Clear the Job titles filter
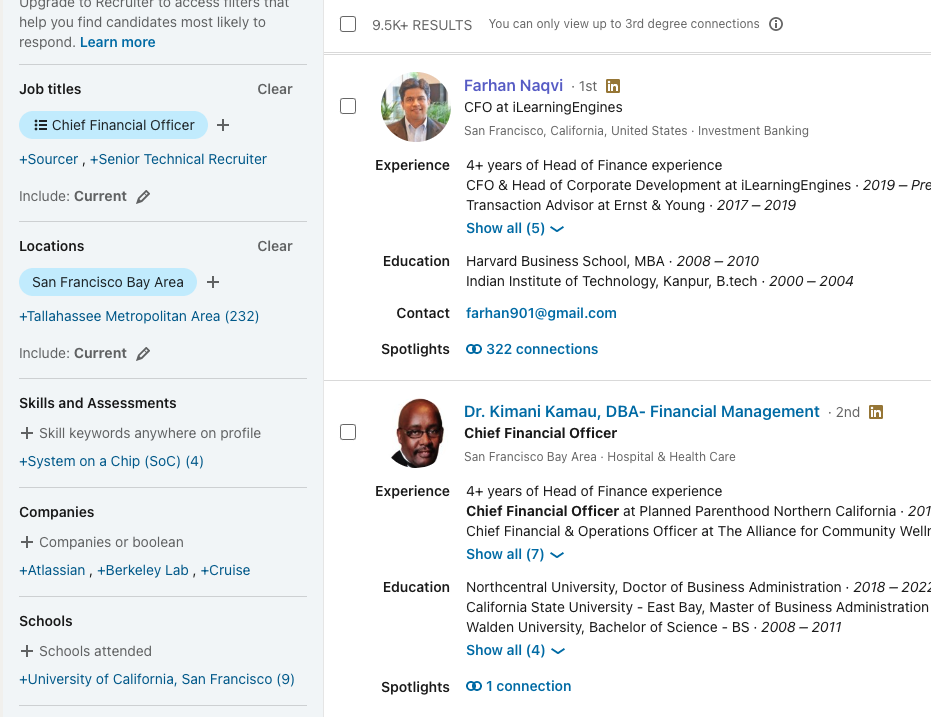This screenshot has width=931, height=717. (275, 89)
